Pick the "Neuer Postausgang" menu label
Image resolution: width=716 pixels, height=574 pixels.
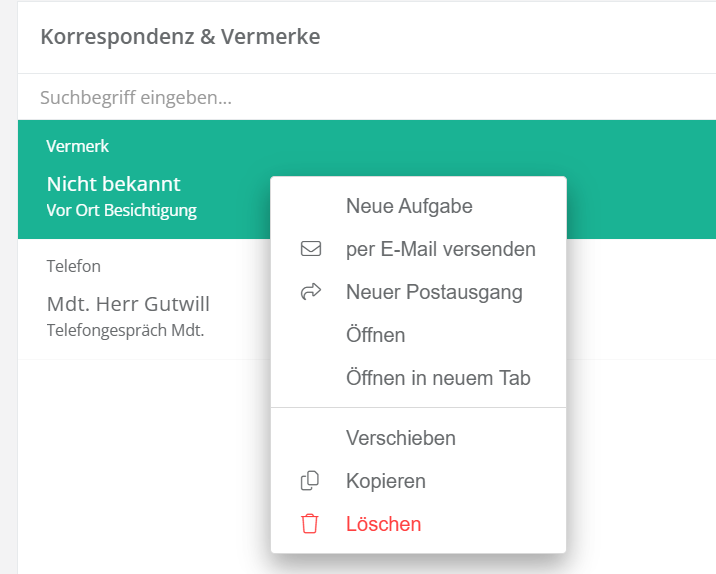434,292
